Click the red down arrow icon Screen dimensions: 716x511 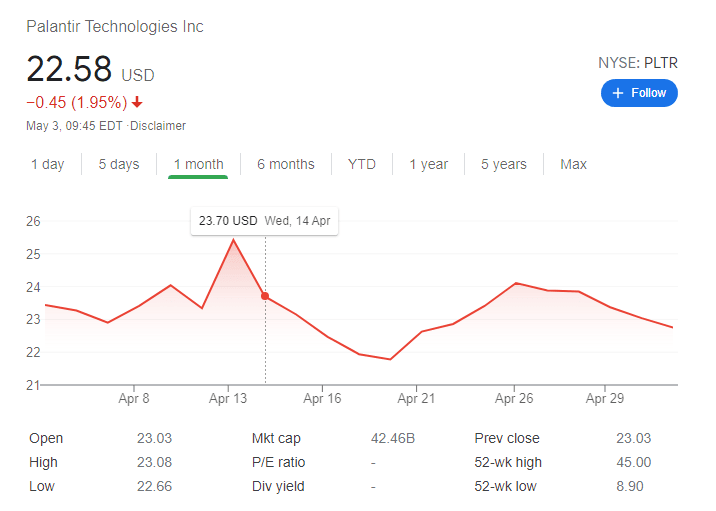click(x=137, y=102)
